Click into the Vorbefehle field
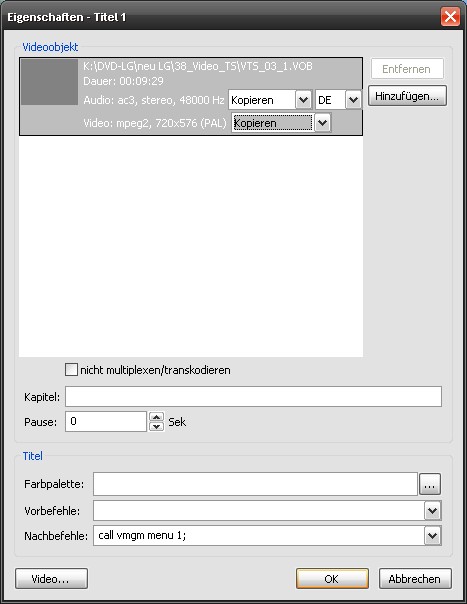This screenshot has width=467, height=604. tap(259, 511)
